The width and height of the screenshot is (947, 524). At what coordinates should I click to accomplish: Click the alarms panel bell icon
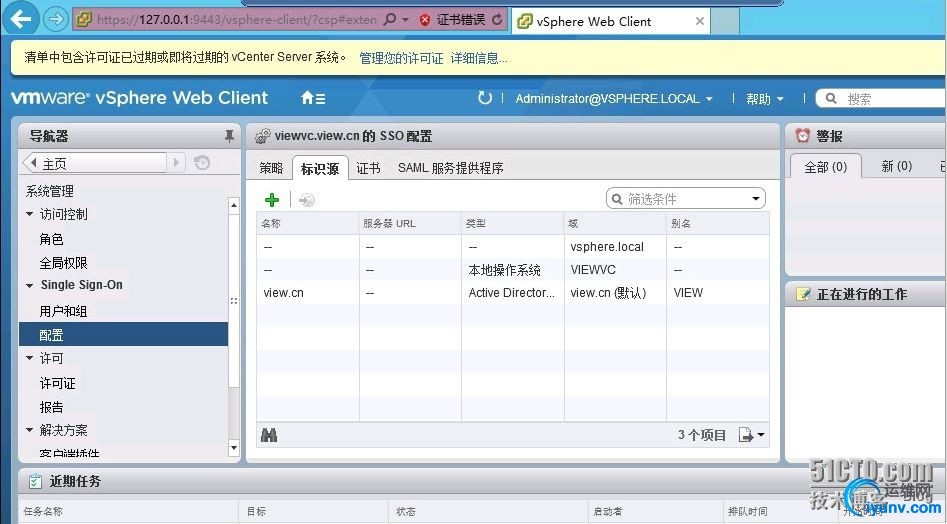click(x=802, y=136)
